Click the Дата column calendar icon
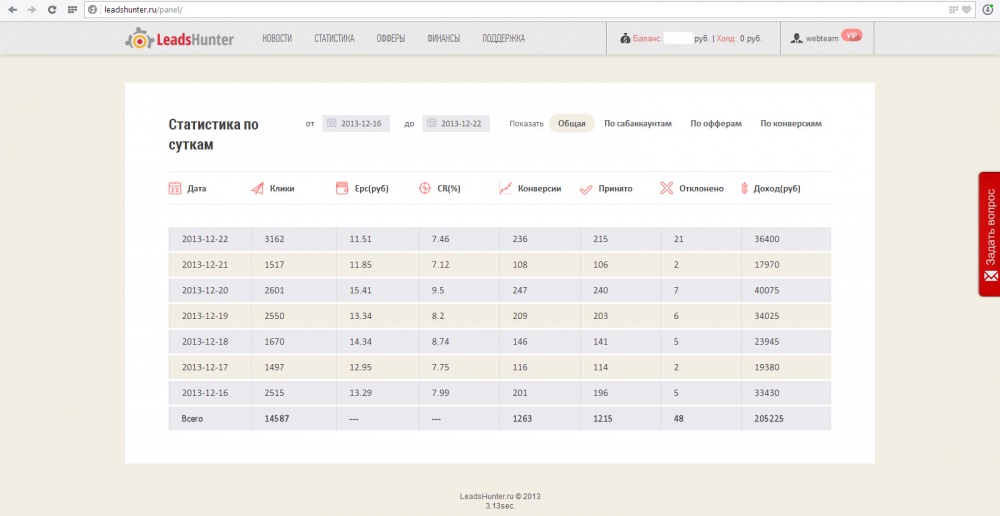This screenshot has width=1000, height=516. (175, 188)
